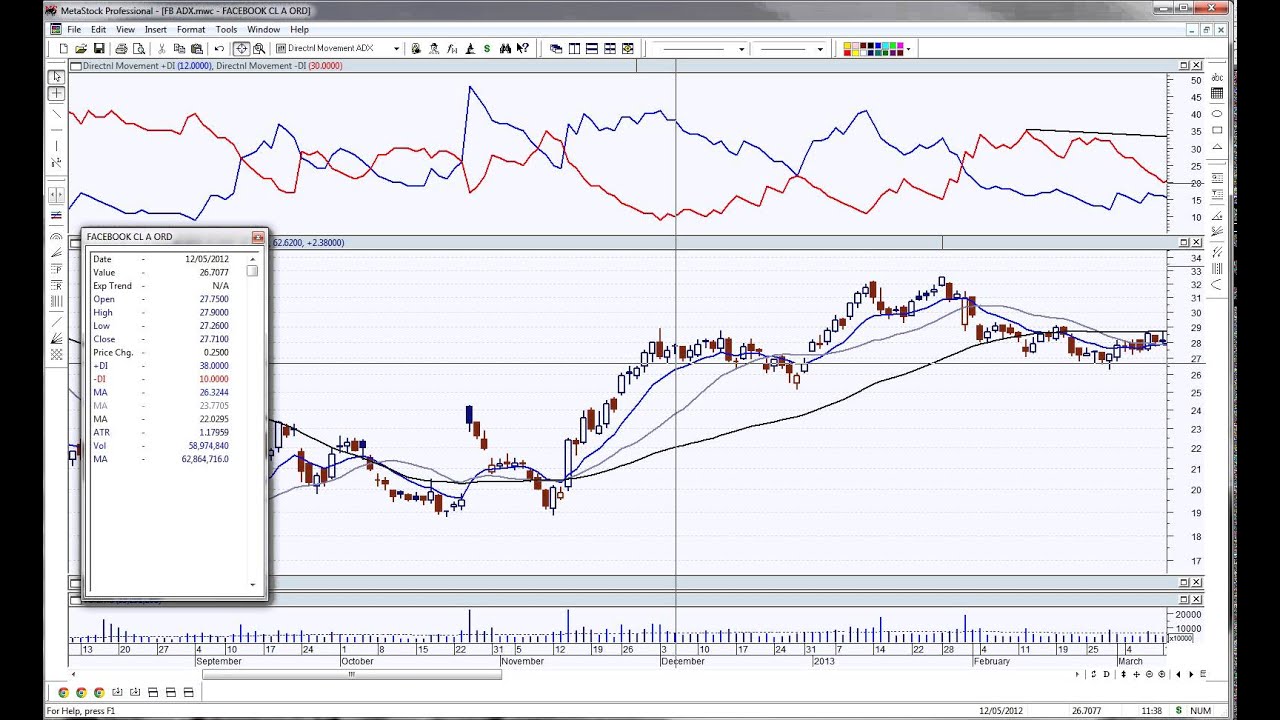Image resolution: width=1280 pixels, height=720 pixels.
Task: Click the tile windows horizontally icon
Action: pos(592,48)
